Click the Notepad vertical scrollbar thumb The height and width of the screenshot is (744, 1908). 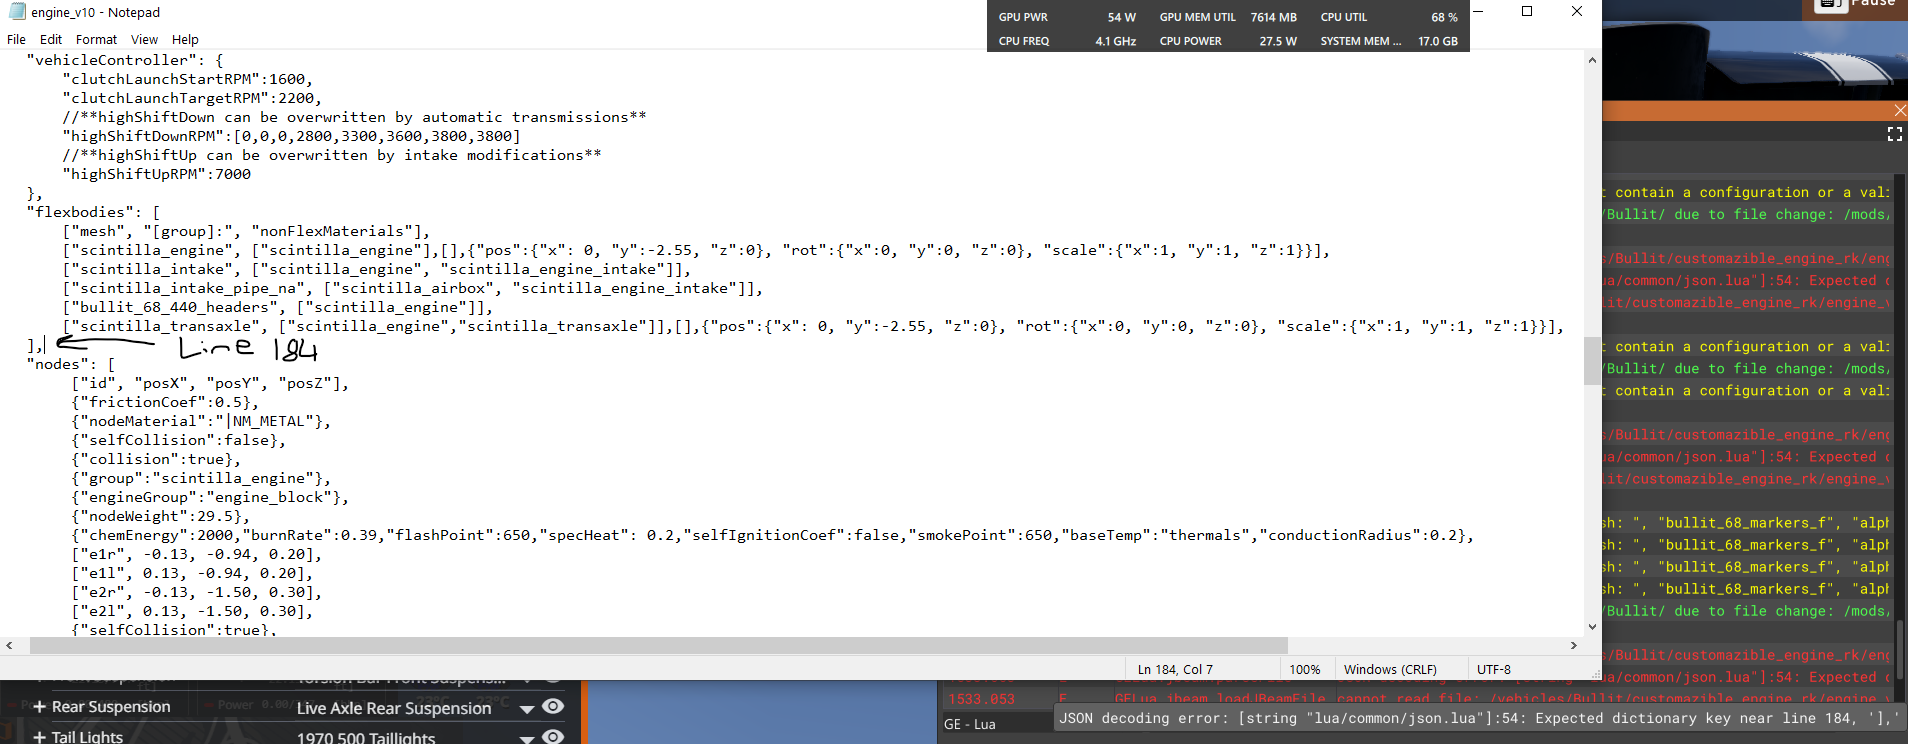(1592, 361)
